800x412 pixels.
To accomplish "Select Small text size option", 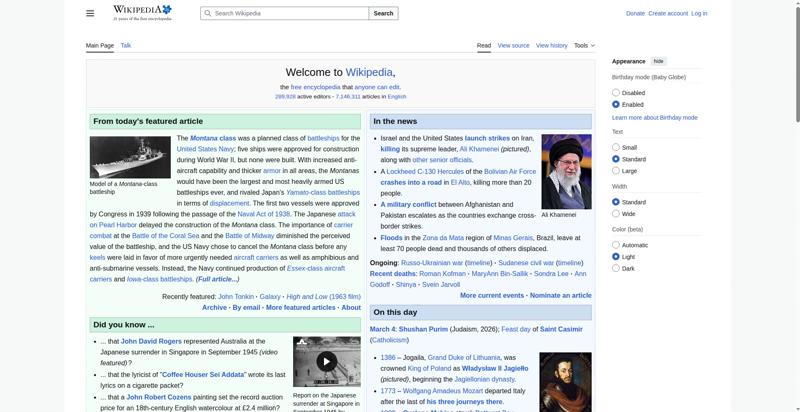I will [x=616, y=147].
